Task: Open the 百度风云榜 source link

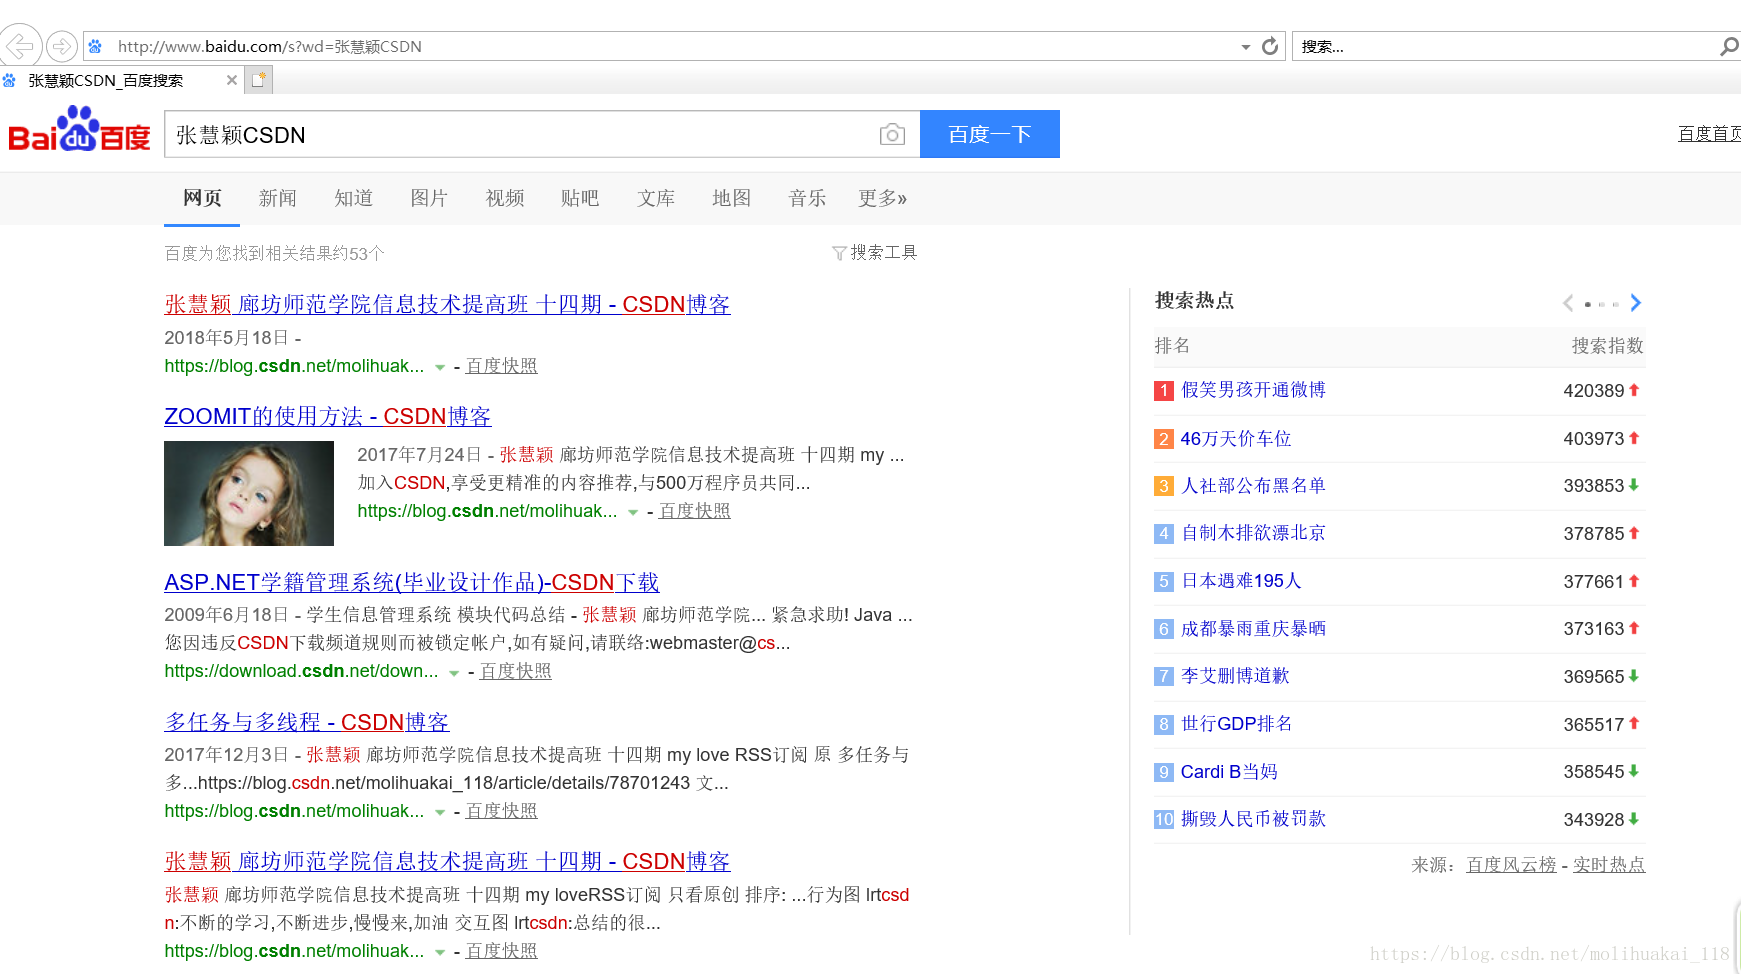Action: pos(1511,865)
